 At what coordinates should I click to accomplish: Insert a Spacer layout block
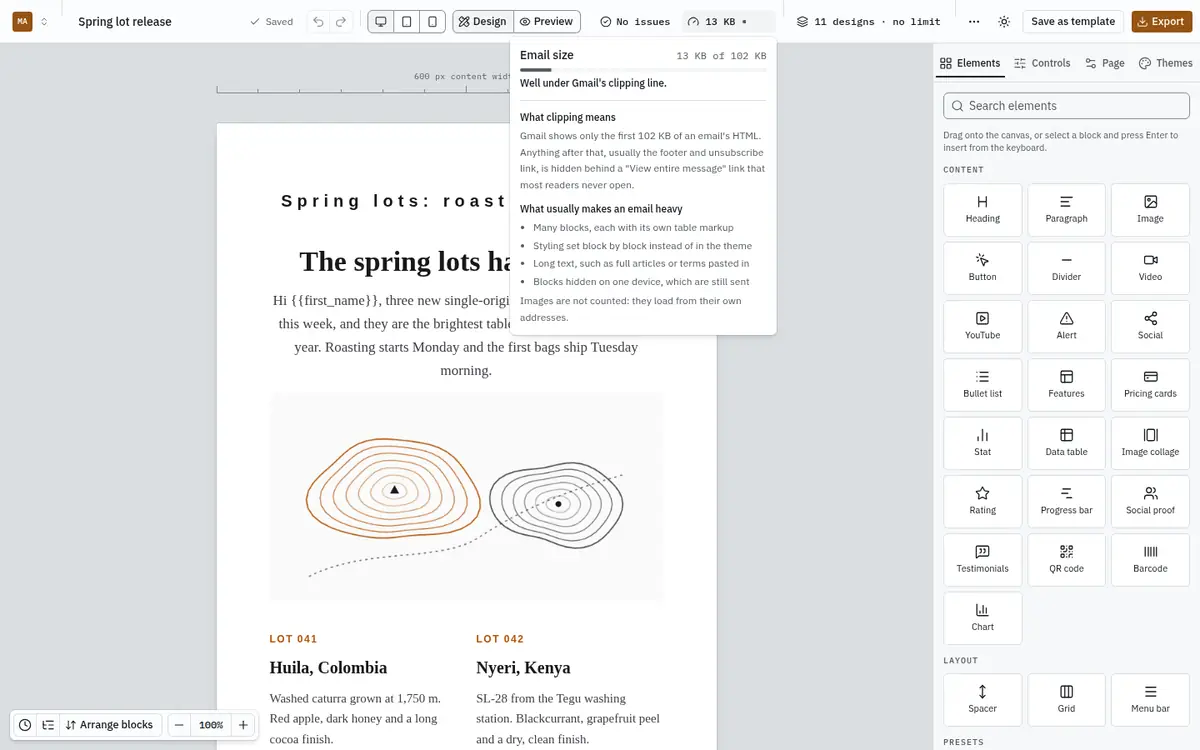coord(983,700)
